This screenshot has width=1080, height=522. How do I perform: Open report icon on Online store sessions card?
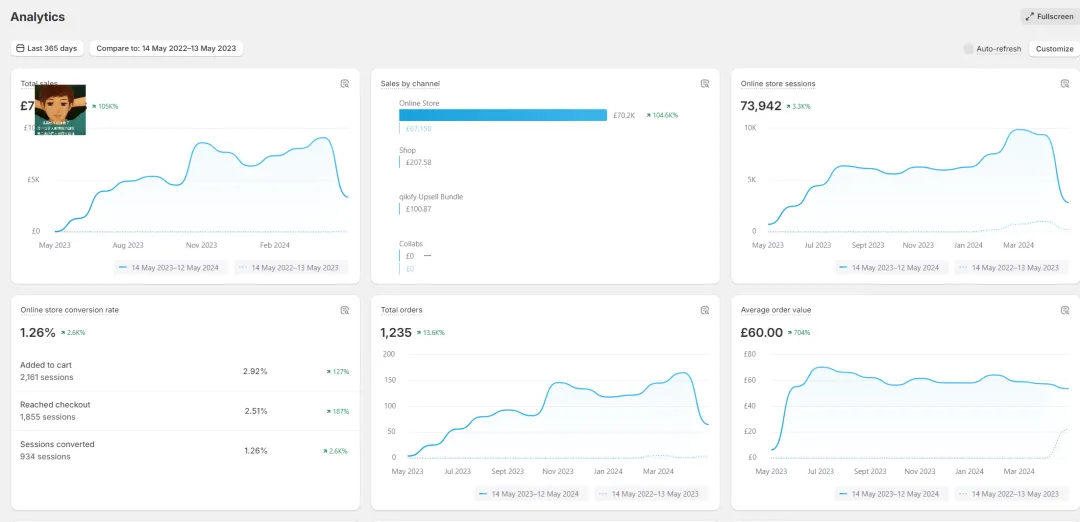[x=1065, y=84]
